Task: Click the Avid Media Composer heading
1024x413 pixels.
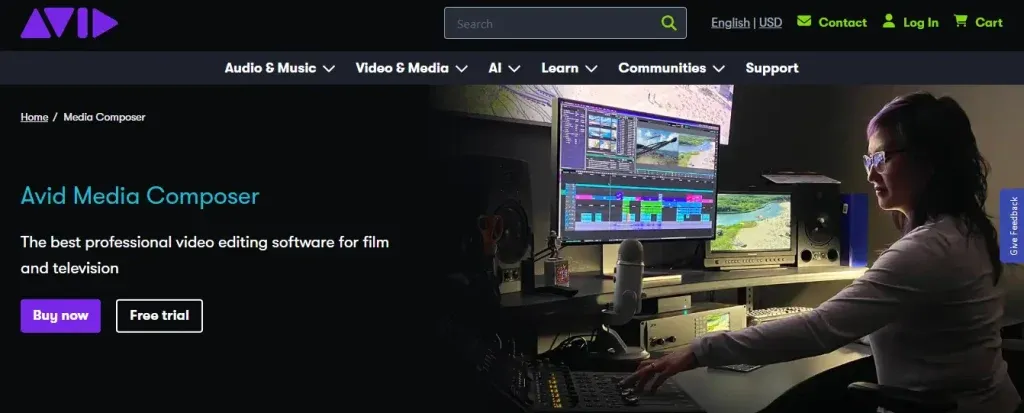Action: point(140,196)
